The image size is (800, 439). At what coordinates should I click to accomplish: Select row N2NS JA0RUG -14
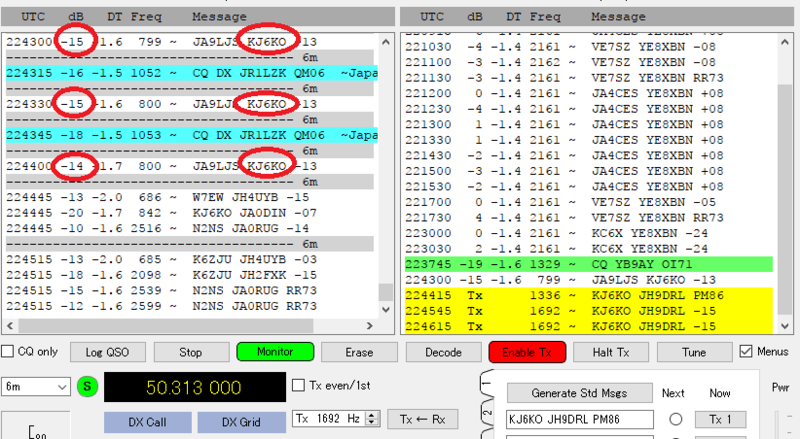tap(192, 229)
